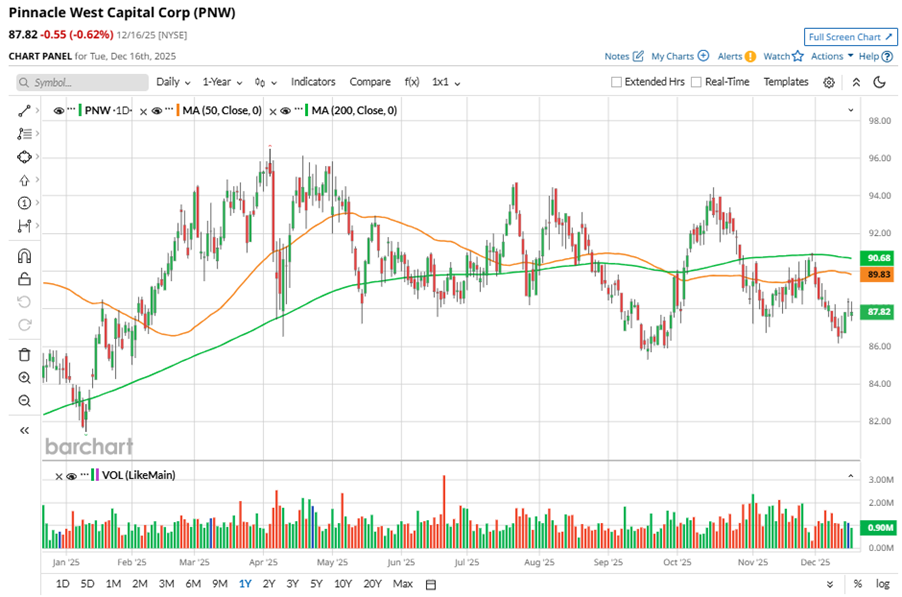Open the date range calendar icon
The width and height of the screenshot is (902, 597).
(x=430, y=584)
